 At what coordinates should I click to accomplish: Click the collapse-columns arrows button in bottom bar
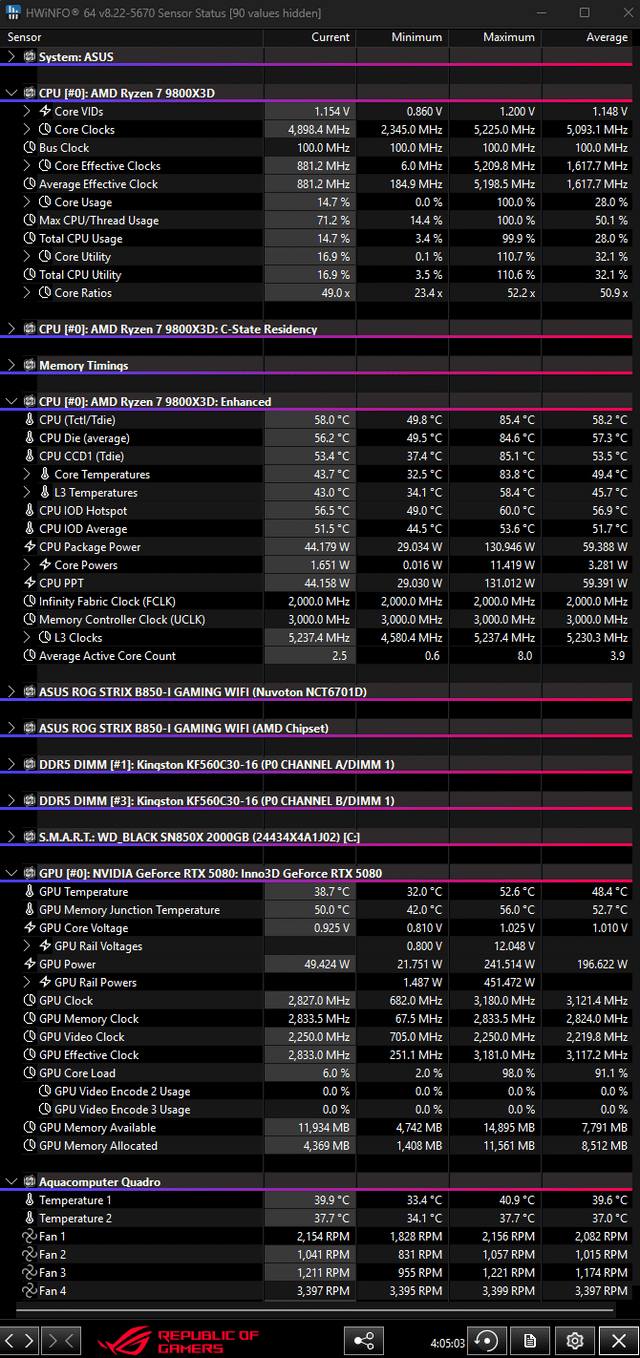pyautogui.click(x=61, y=1340)
